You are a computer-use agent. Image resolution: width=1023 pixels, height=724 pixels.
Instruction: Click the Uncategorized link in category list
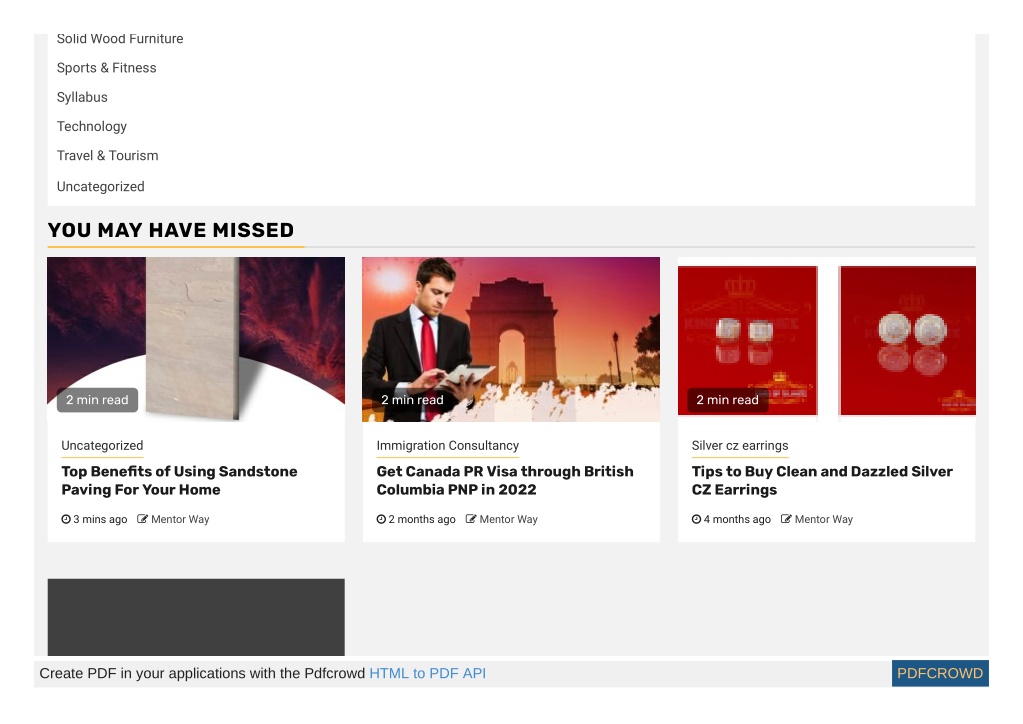tap(100, 187)
